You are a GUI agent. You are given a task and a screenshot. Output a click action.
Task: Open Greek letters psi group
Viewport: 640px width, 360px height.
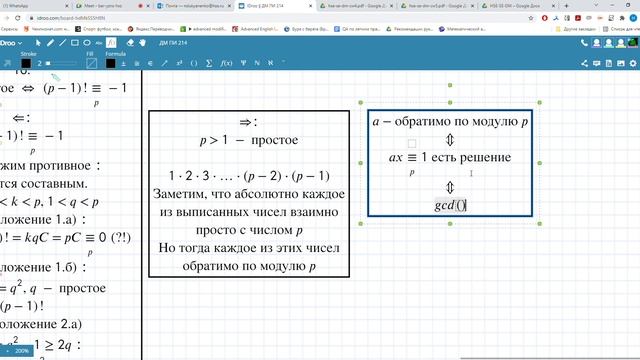click(244, 63)
